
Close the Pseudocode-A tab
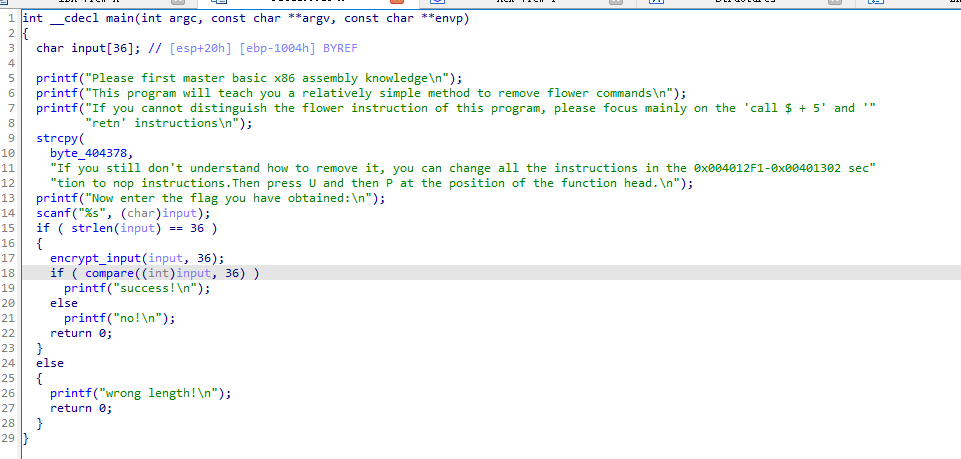click(396, 4)
